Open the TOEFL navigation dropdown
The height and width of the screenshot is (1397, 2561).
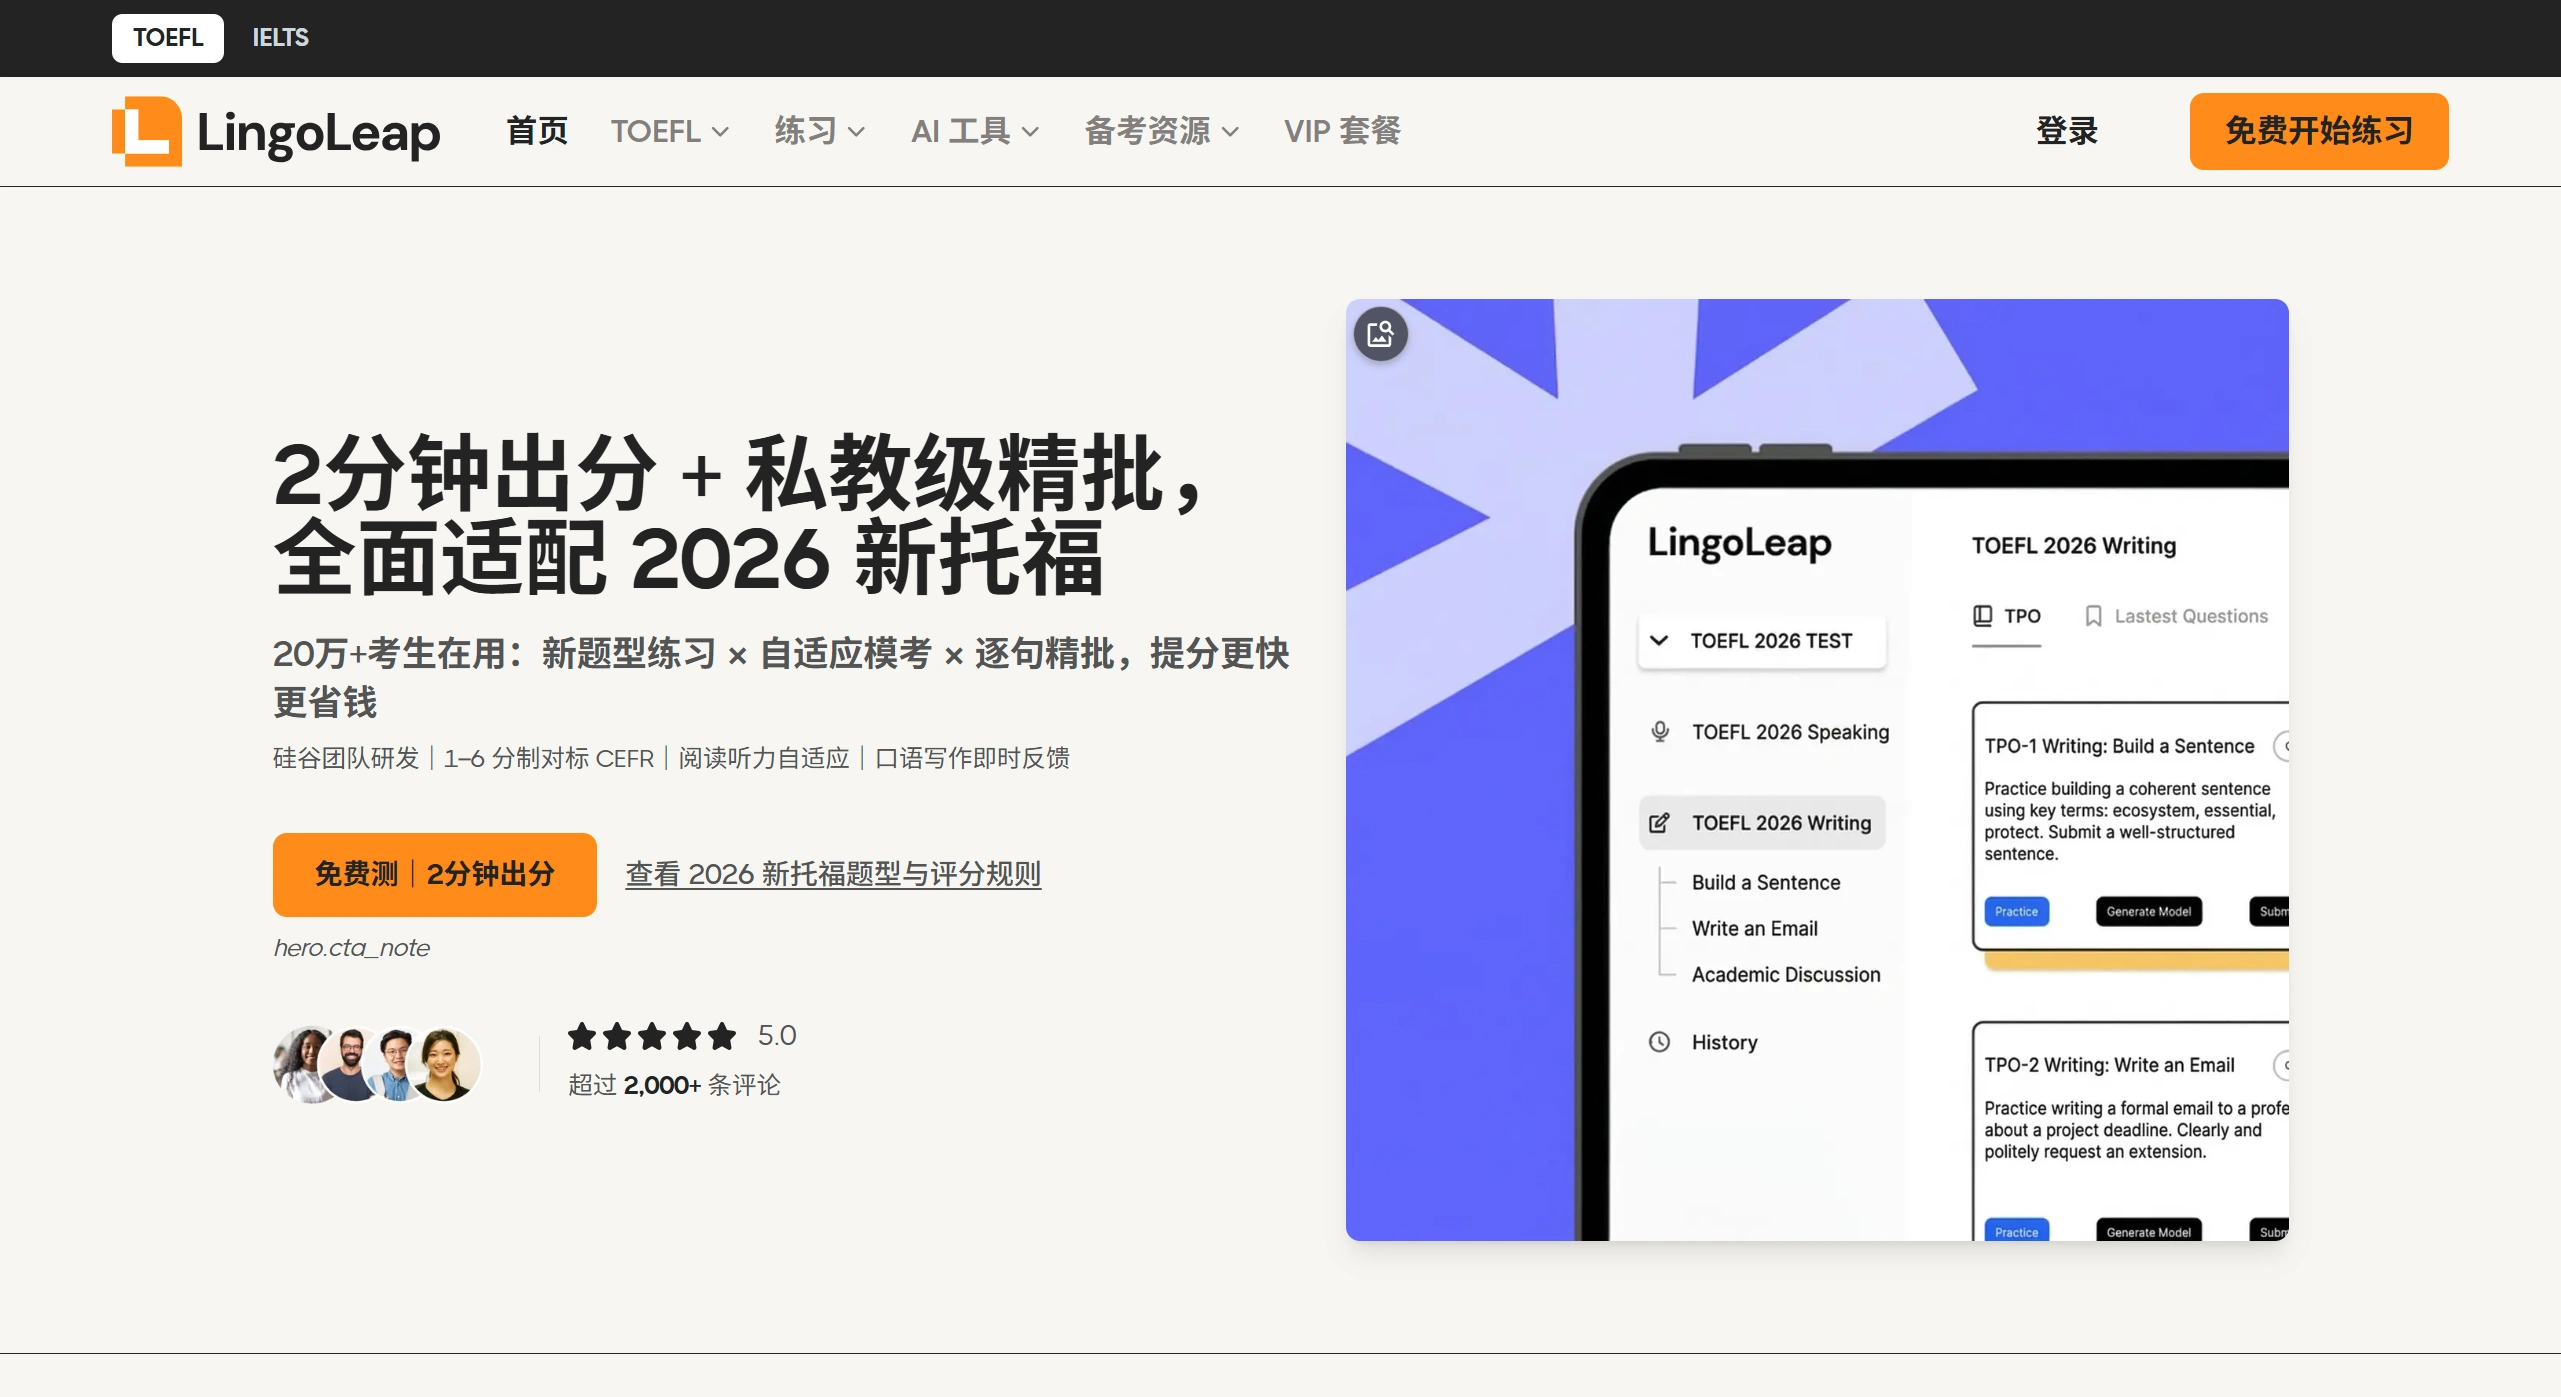[x=670, y=131]
